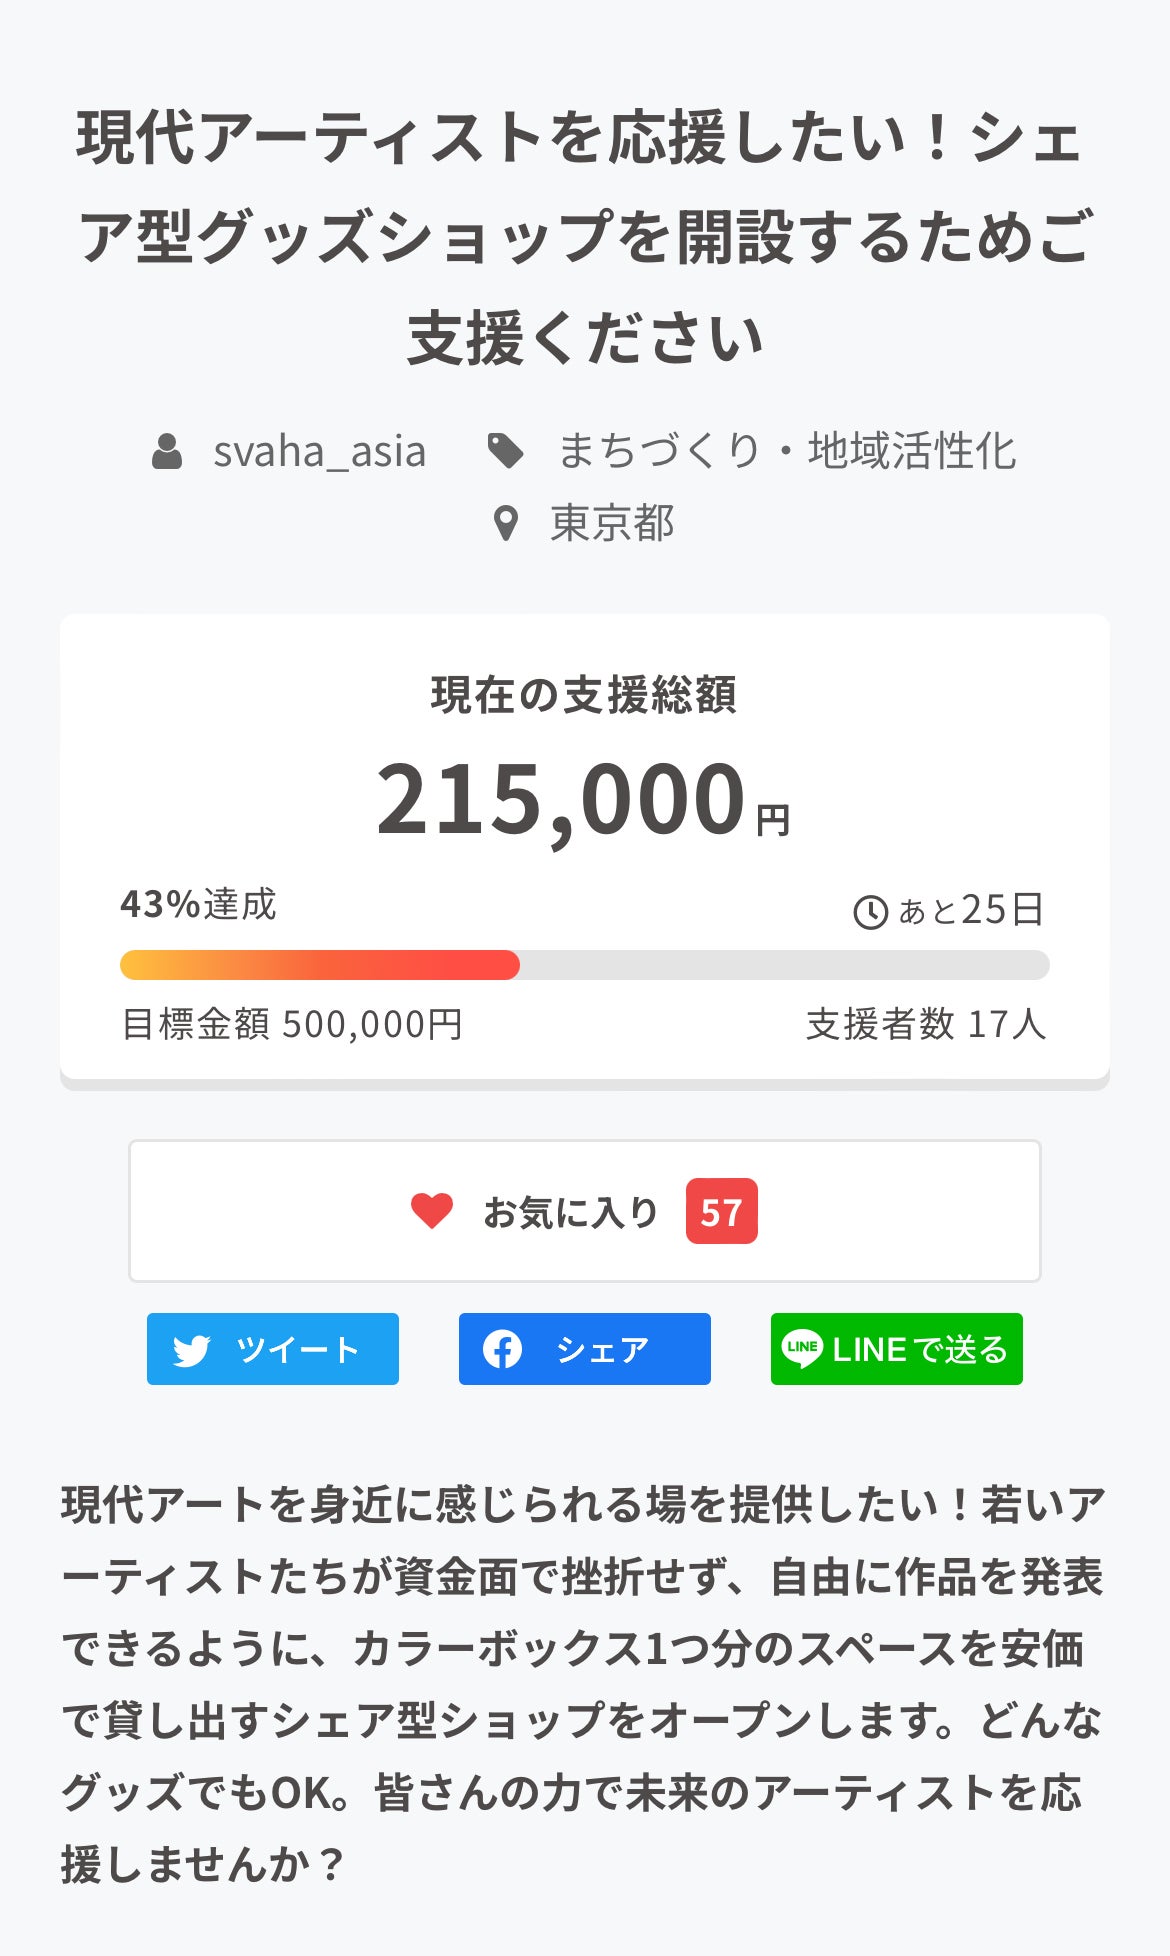Click the 支援者数 17人 supporters count
This screenshot has height=1956, width=1170.
point(925,1024)
